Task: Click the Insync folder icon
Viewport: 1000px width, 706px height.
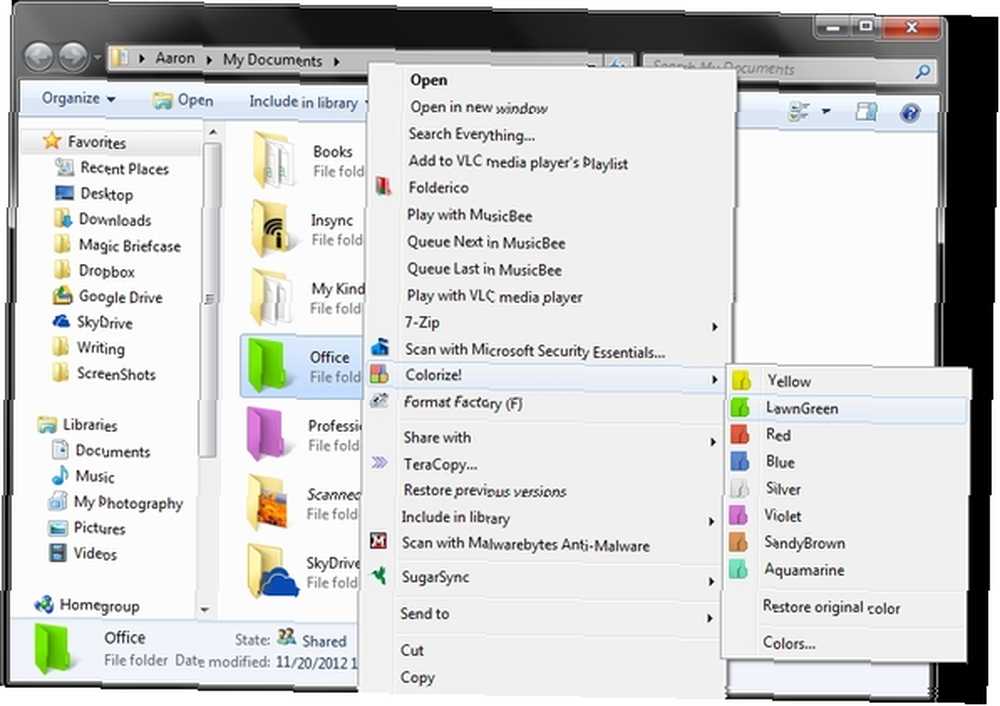Action: (273, 228)
